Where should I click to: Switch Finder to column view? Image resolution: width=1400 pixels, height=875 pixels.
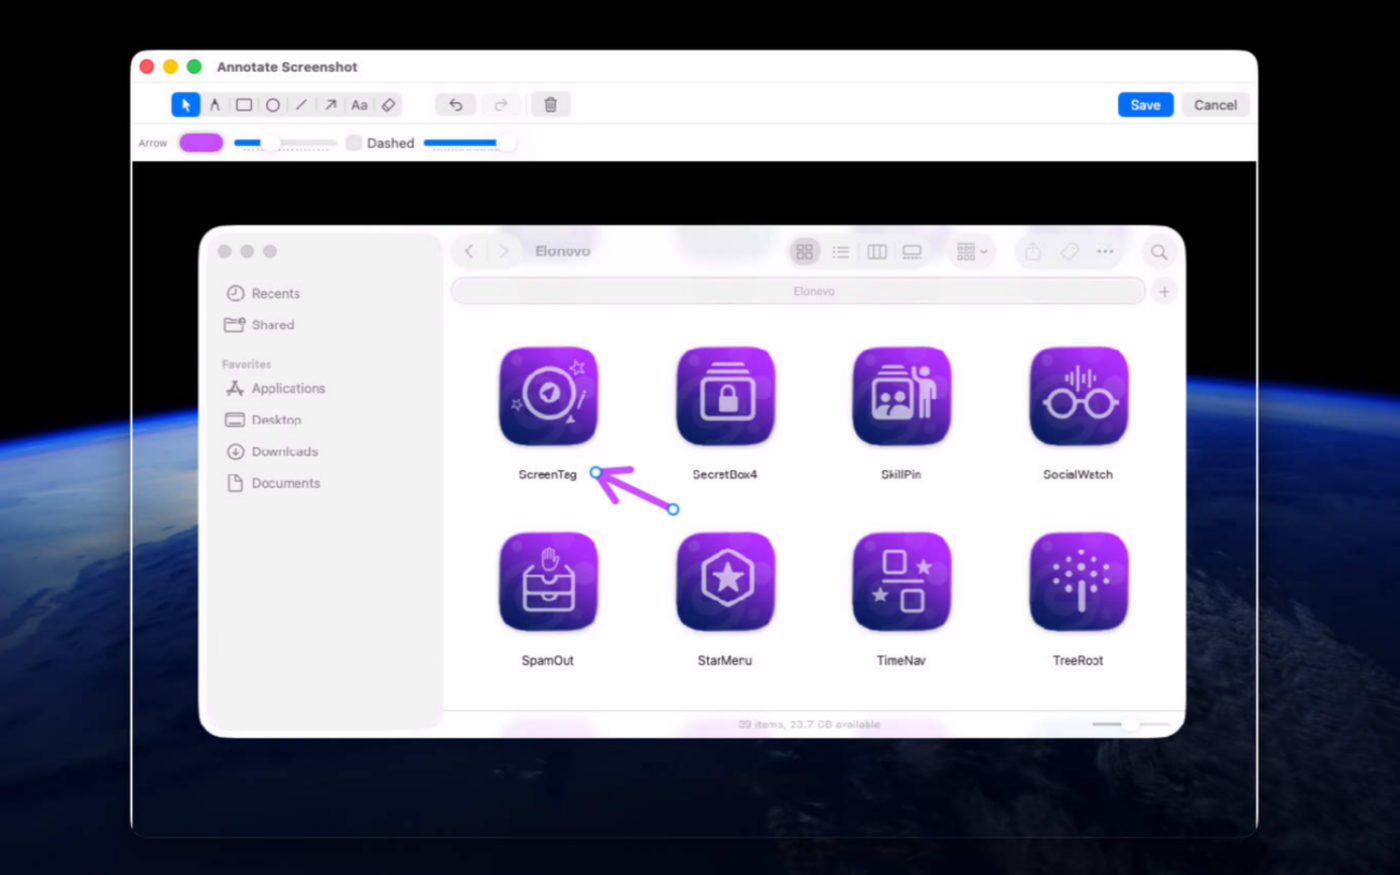click(x=876, y=252)
